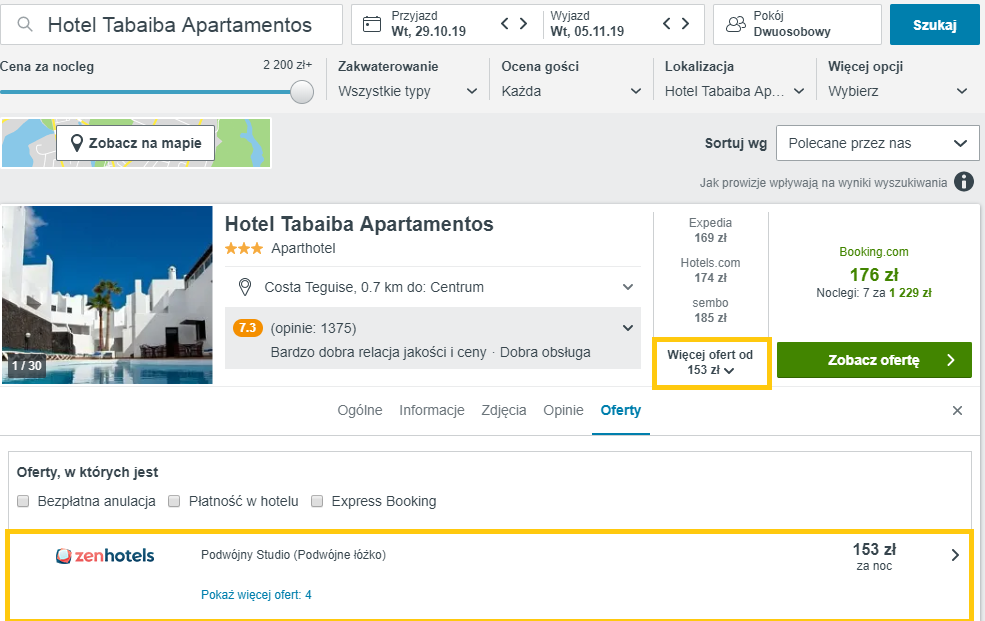Viewport: 985px width, 621px height.
Task: Enable Bezpłatna anulacja filter
Action: [23, 501]
